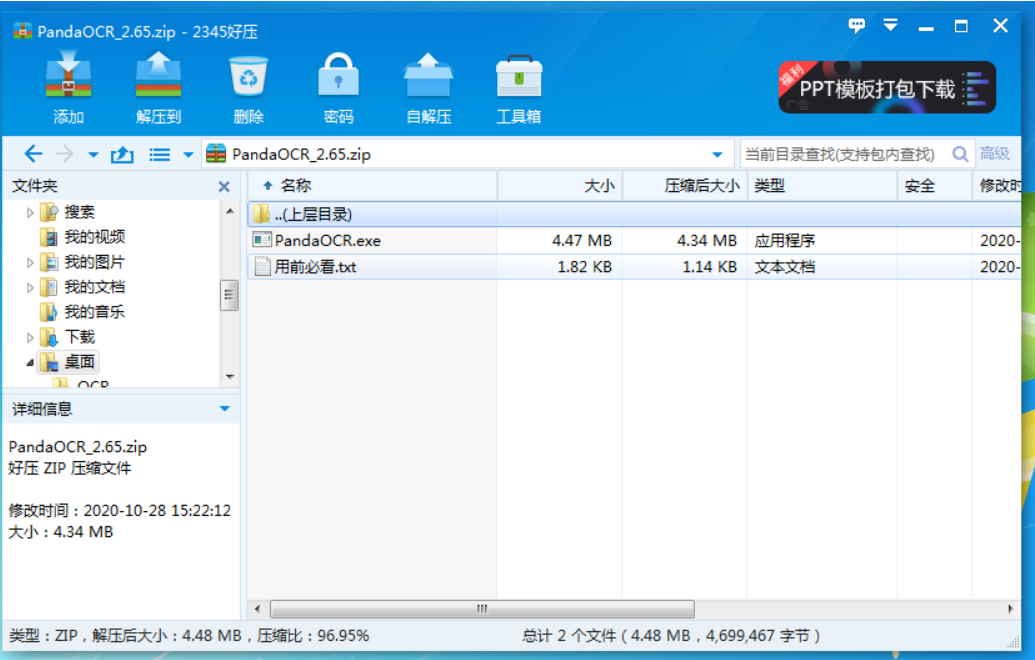This screenshot has width=1035, height=660.
Task: Open the 高级 advanced search link
Action: tap(995, 154)
